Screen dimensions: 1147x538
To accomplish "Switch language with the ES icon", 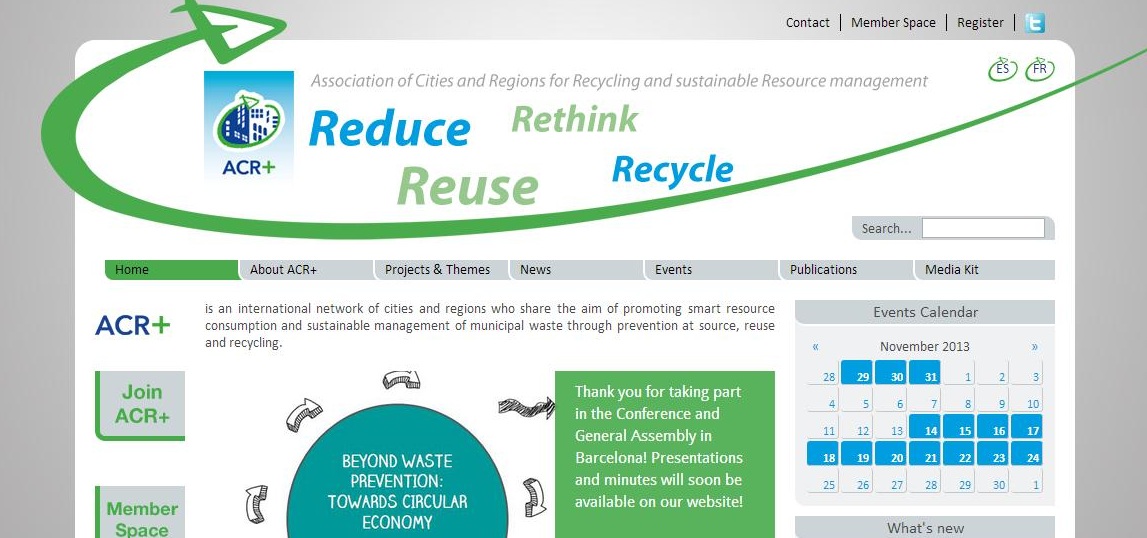I will (x=1002, y=69).
